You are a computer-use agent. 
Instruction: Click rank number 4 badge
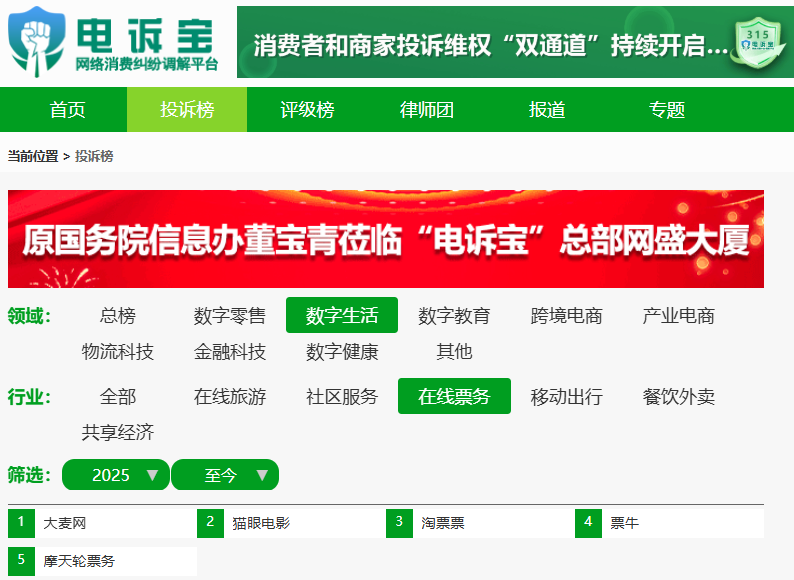coord(588,523)
